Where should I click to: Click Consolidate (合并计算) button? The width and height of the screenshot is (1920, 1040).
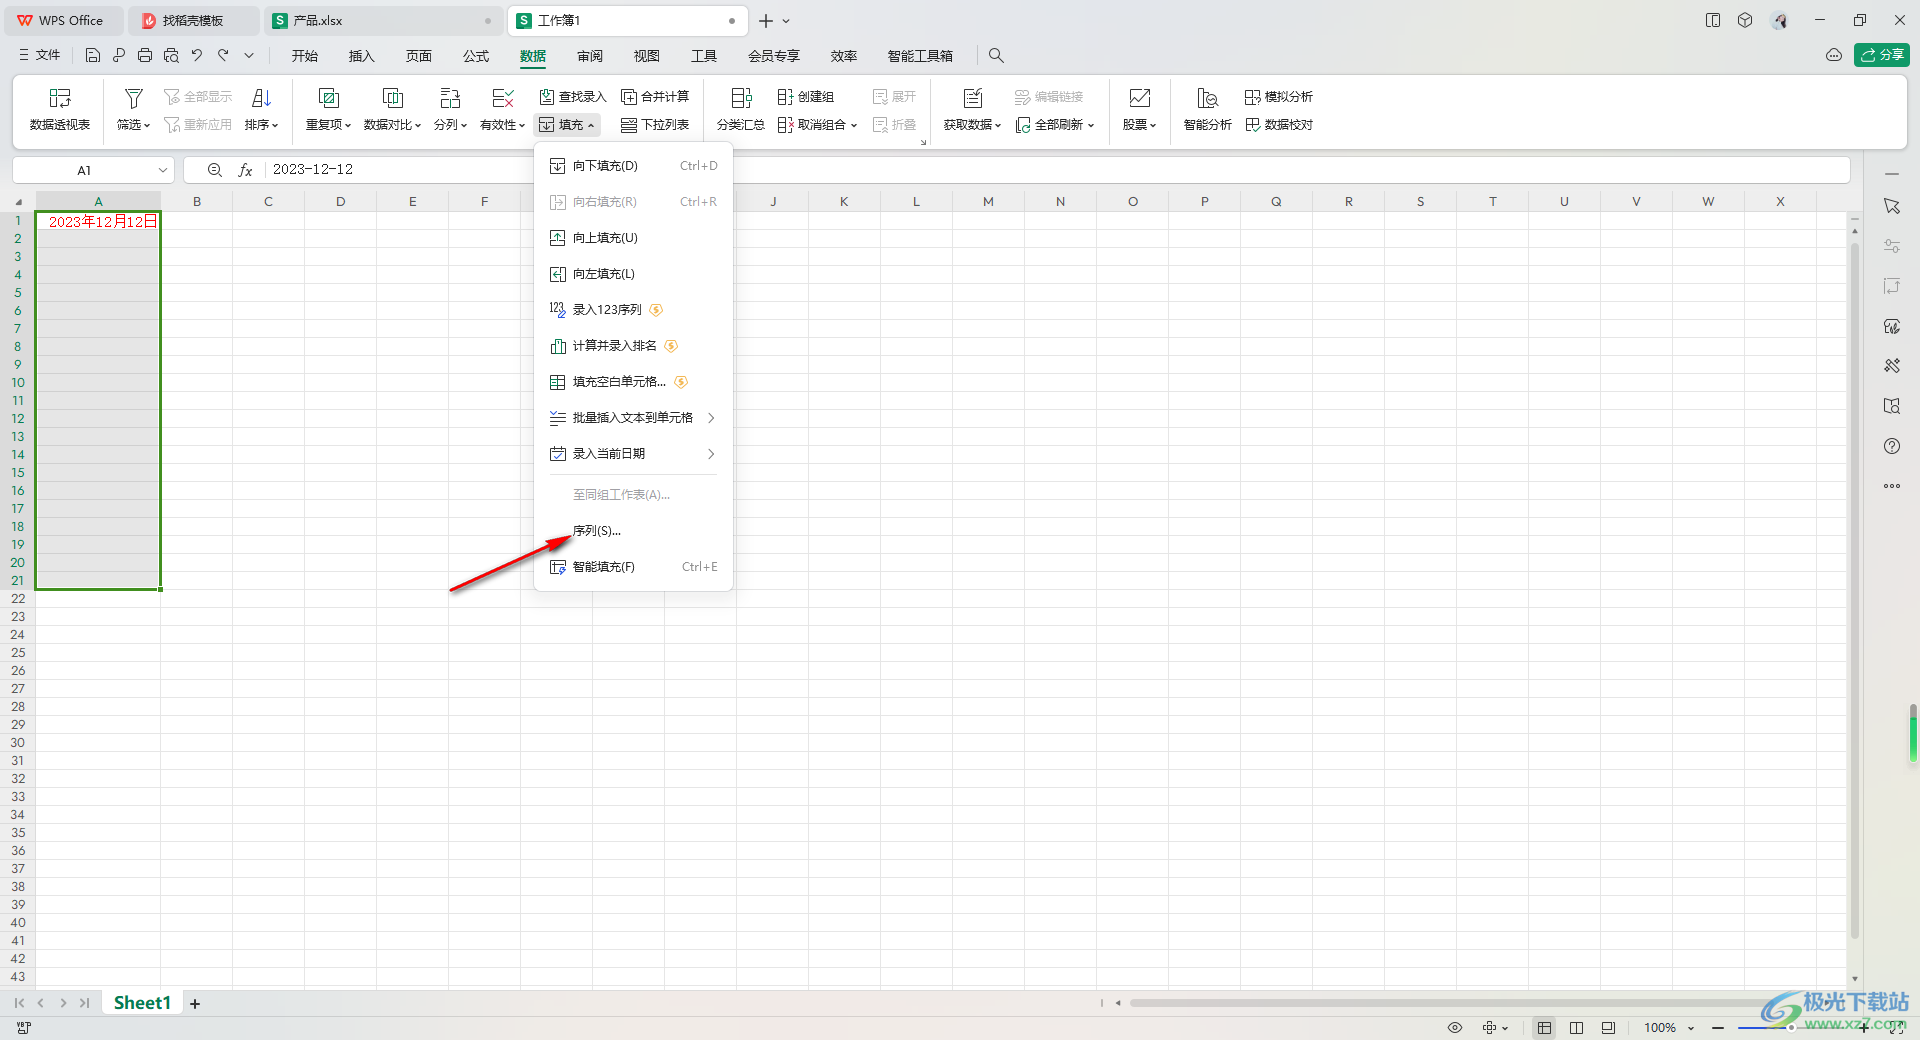pyautogui.click(x=655, y=97)
